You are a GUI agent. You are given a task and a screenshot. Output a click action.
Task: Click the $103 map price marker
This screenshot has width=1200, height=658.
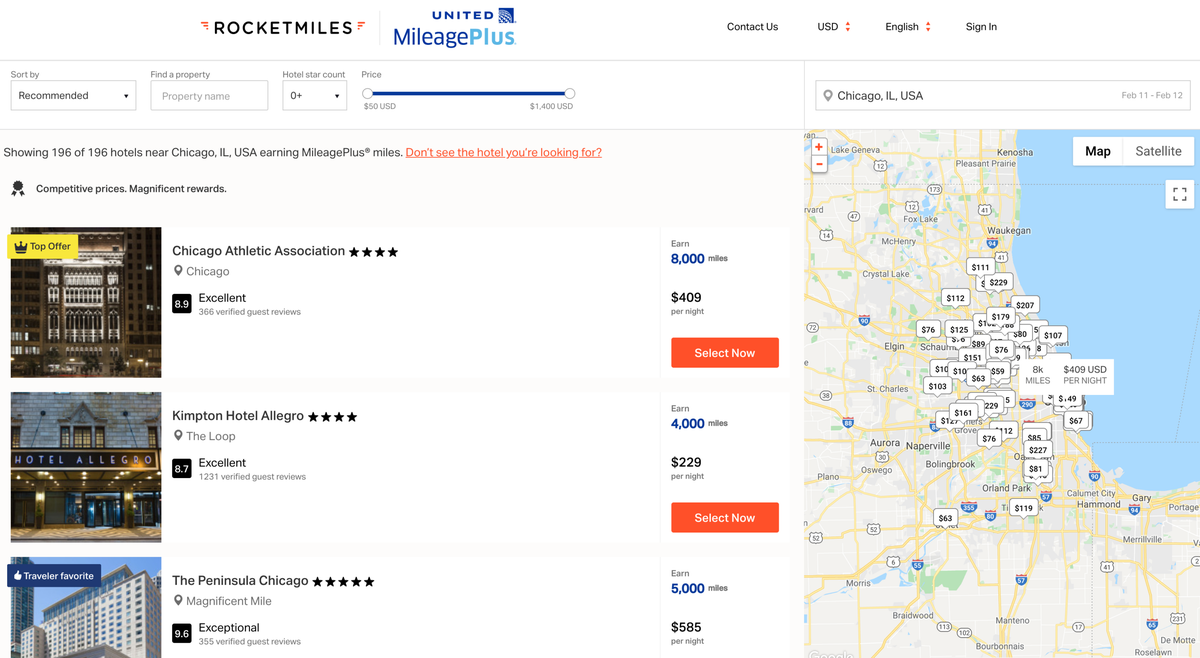click(937, 386)
